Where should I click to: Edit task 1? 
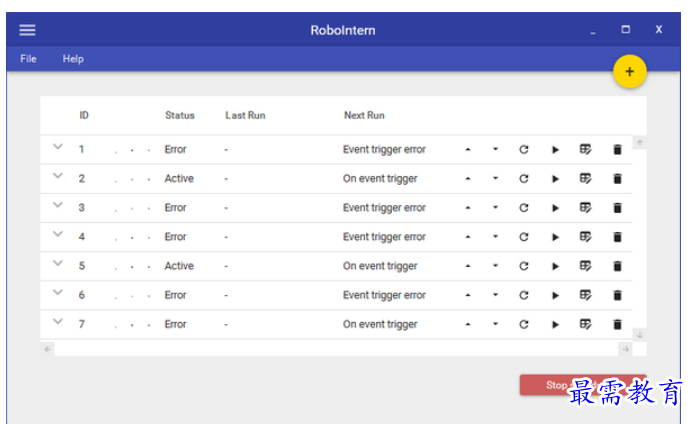coord(585,149)
